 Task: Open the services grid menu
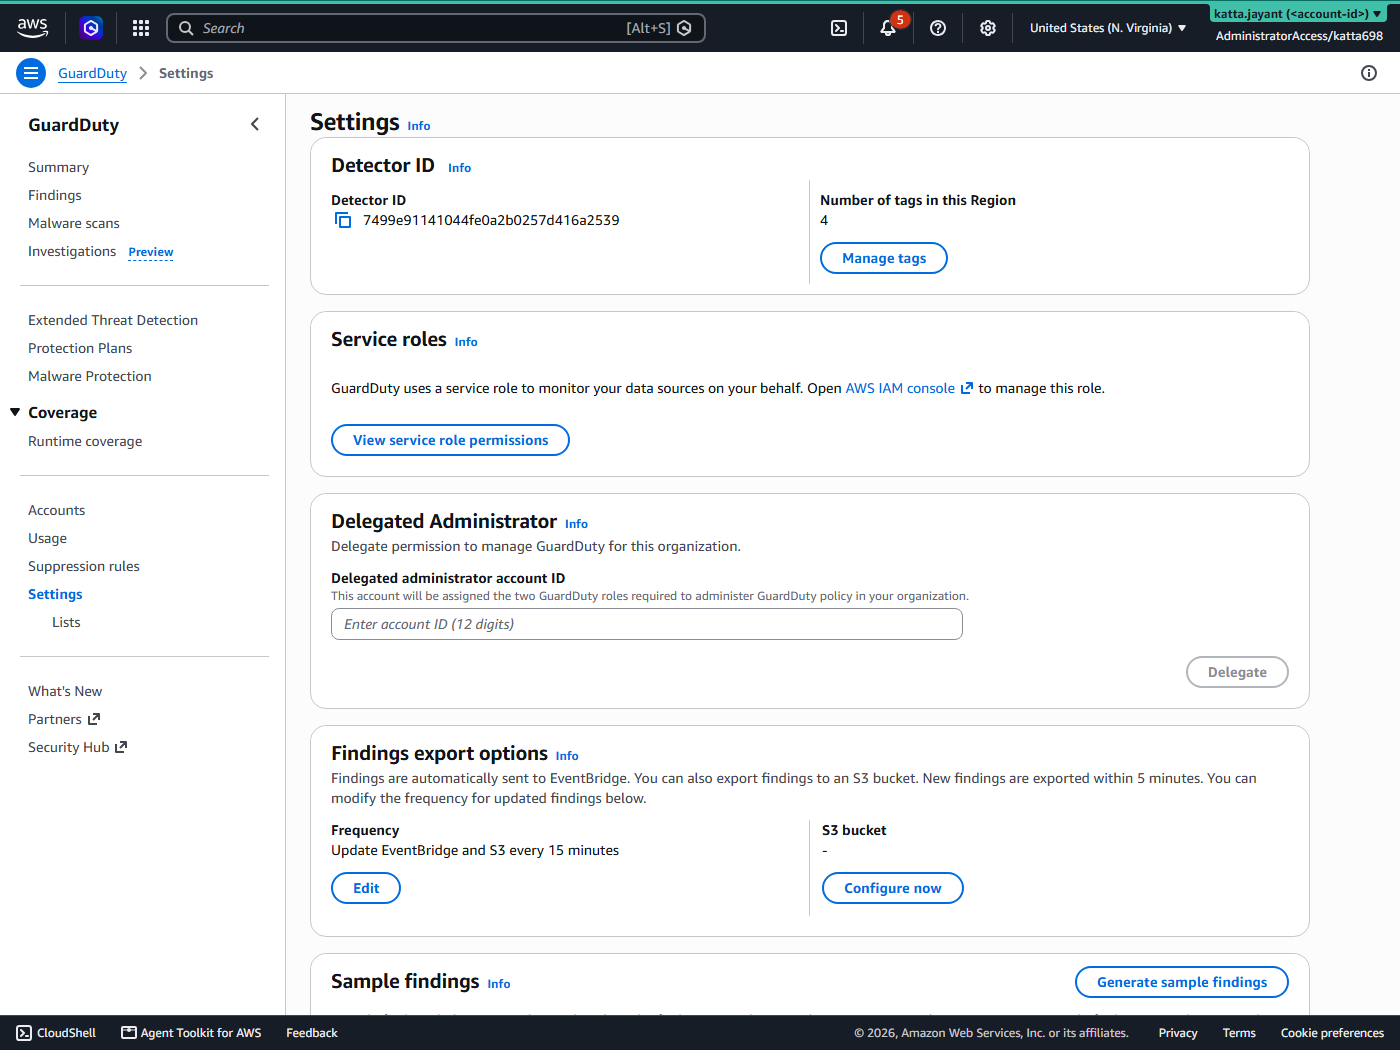tap(141, 28)
